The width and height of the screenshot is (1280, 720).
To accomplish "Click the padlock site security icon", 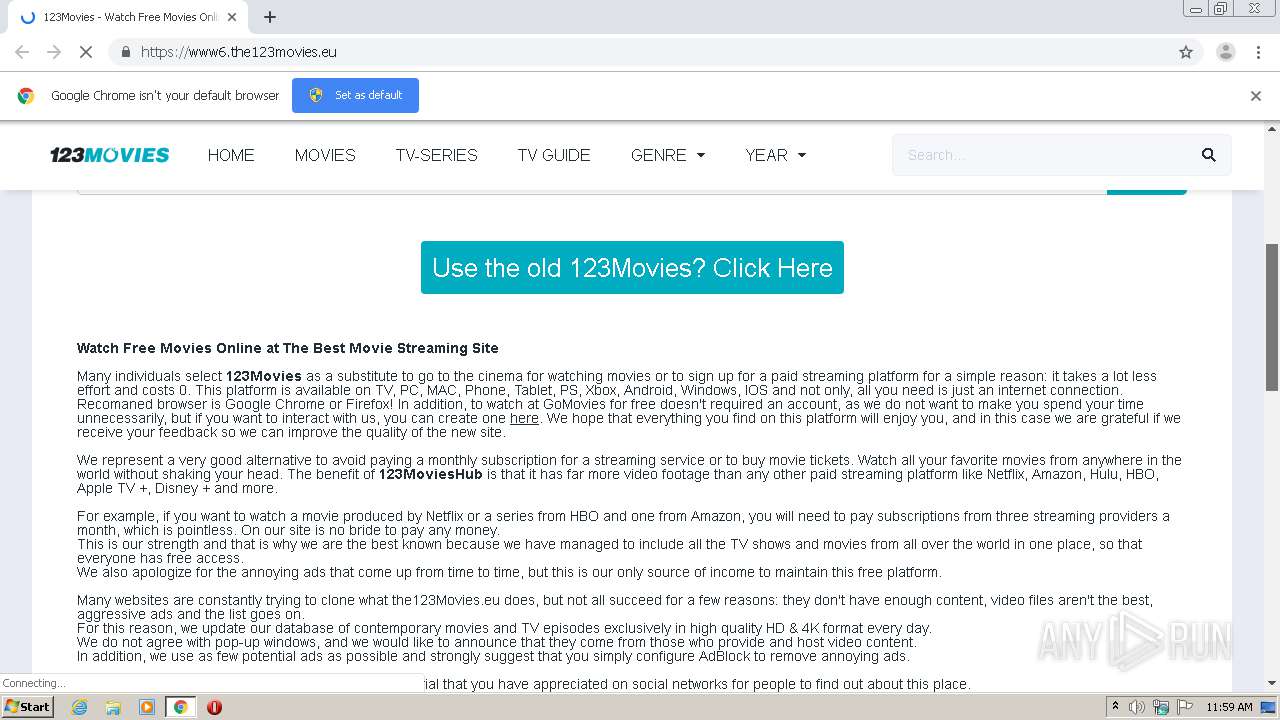I will [125, 52].
